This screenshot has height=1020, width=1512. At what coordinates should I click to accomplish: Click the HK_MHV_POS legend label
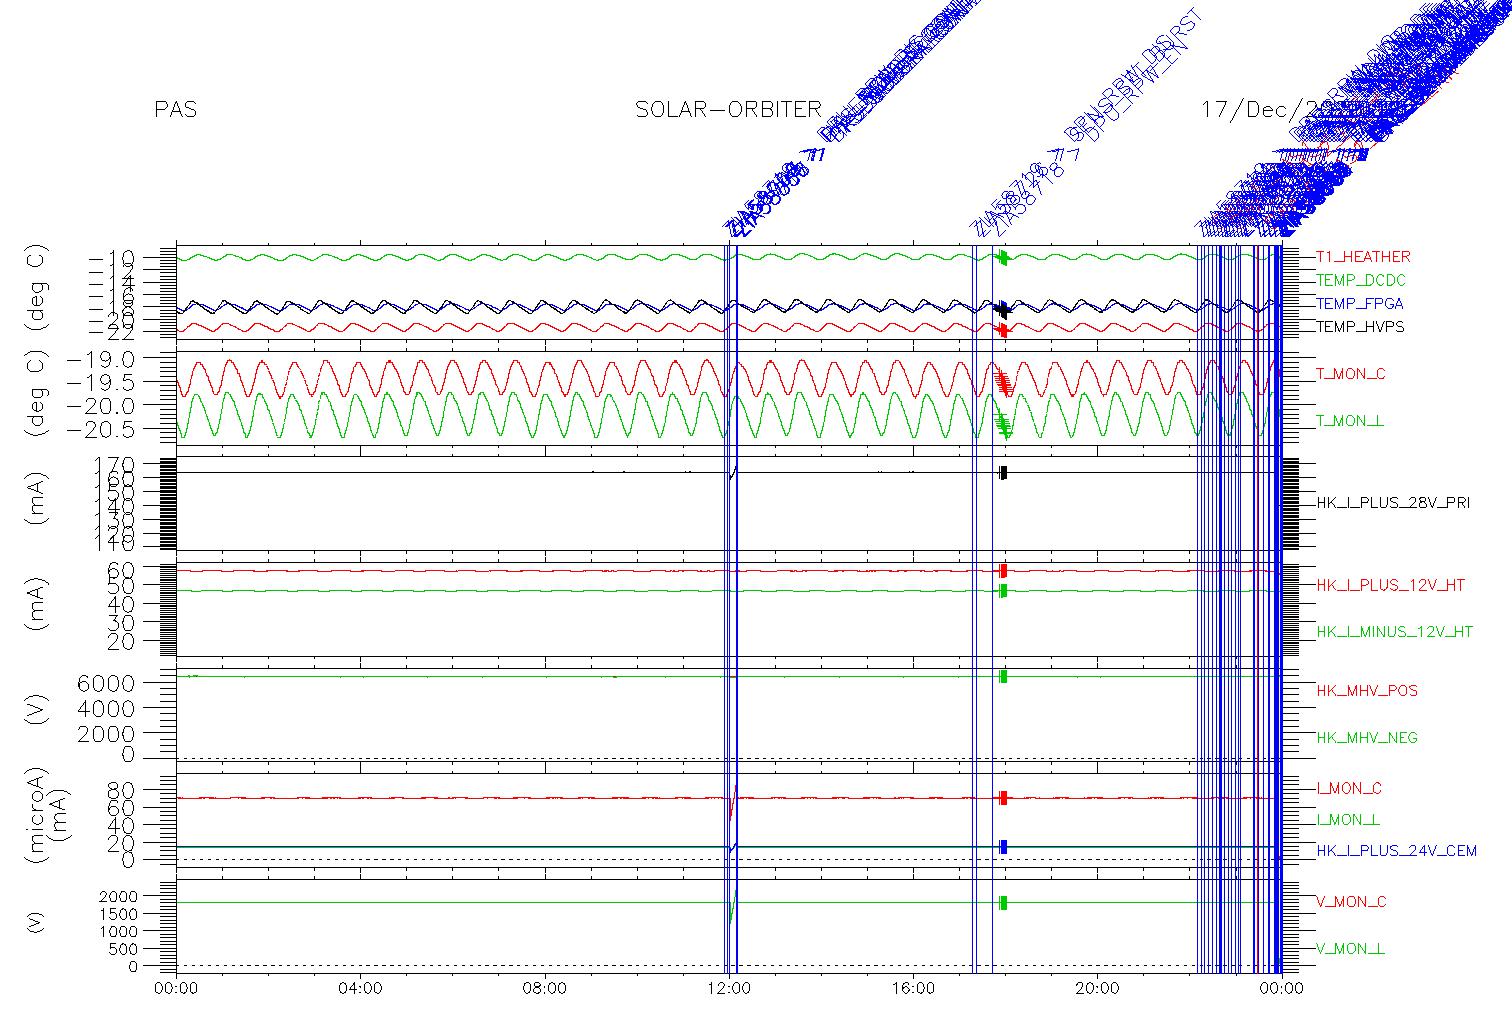pyautogui.click(x=1367, y=691)
